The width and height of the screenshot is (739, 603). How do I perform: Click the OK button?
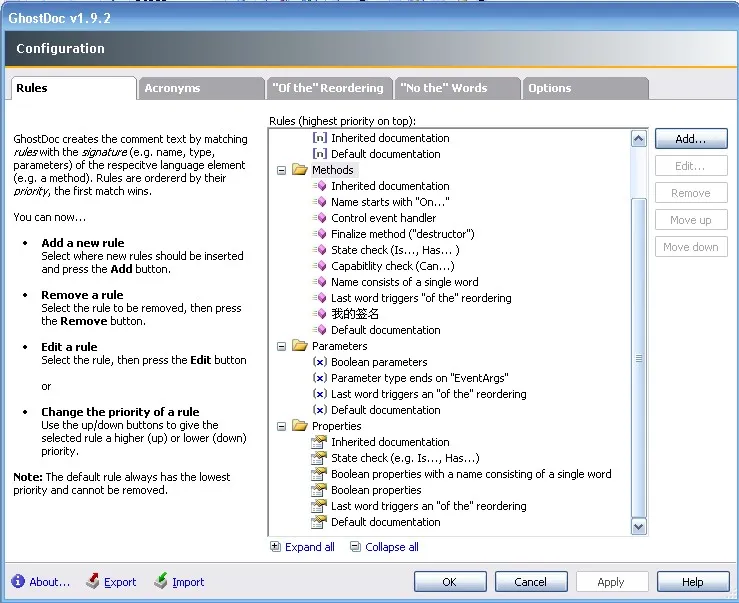449,582
